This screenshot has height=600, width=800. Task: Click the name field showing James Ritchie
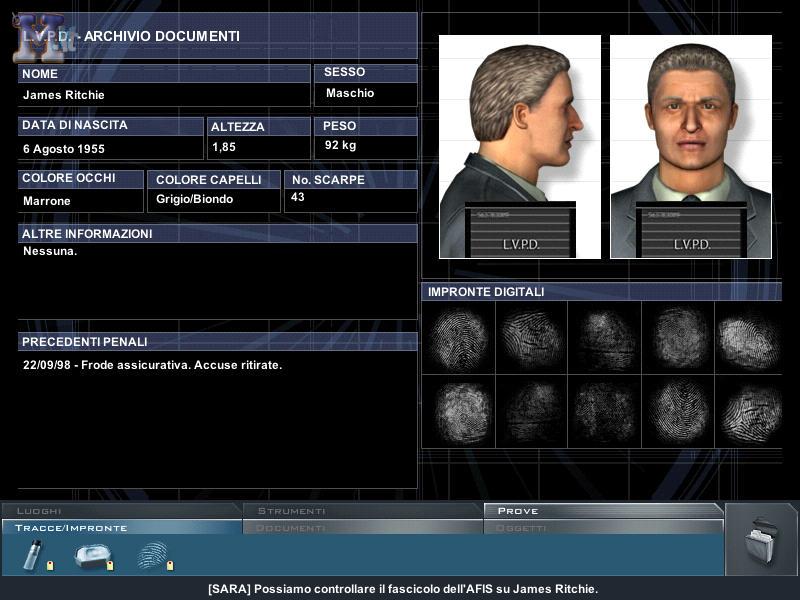pos(64,95)
